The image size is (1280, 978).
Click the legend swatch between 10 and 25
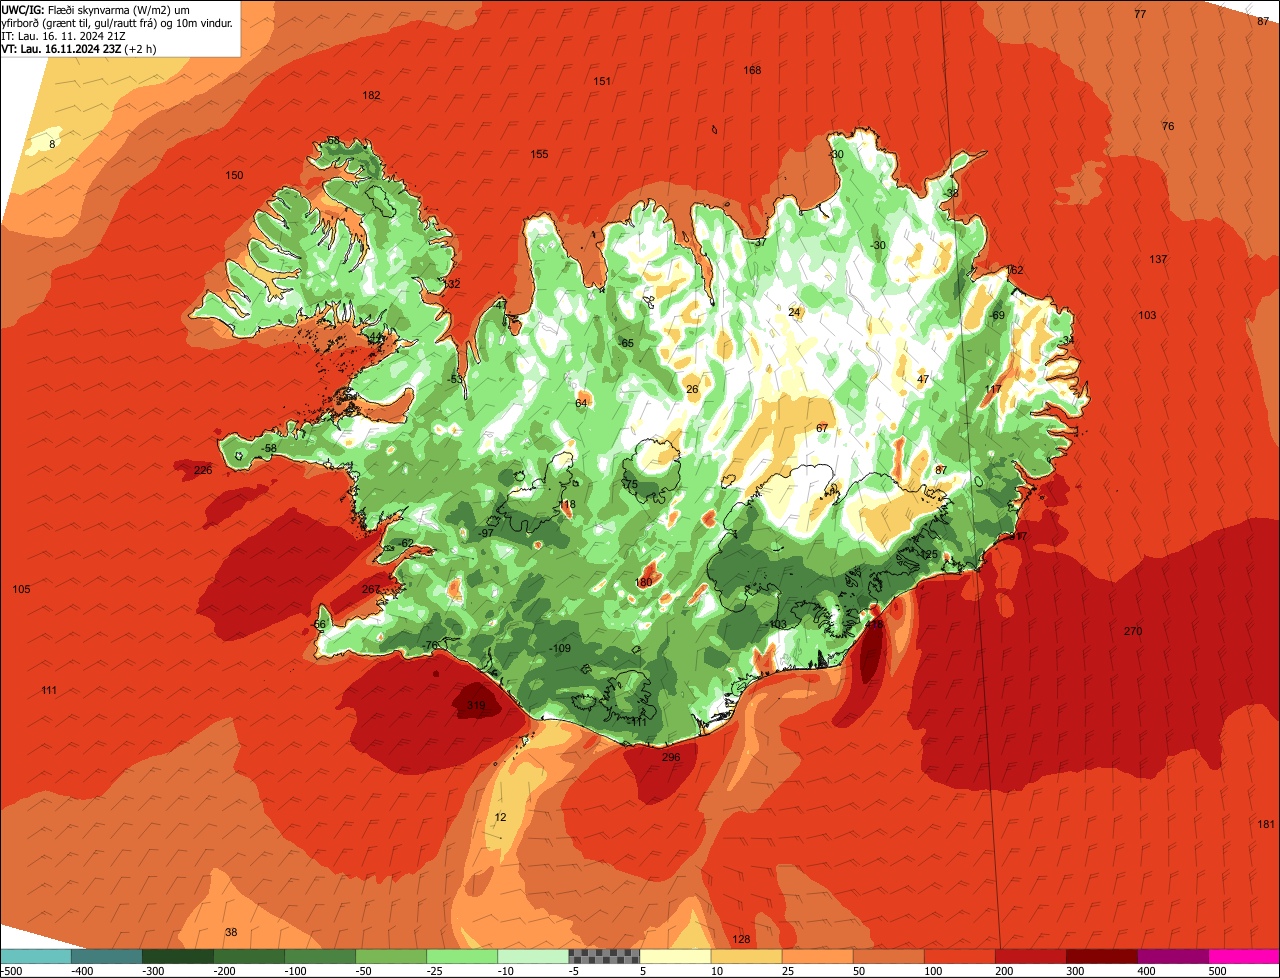click(746, 956)
